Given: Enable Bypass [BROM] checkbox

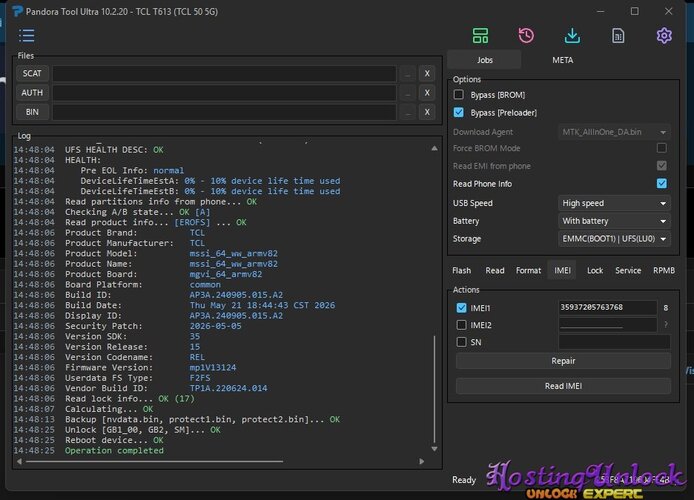Looking at the screenshot, I should point(459,95).
